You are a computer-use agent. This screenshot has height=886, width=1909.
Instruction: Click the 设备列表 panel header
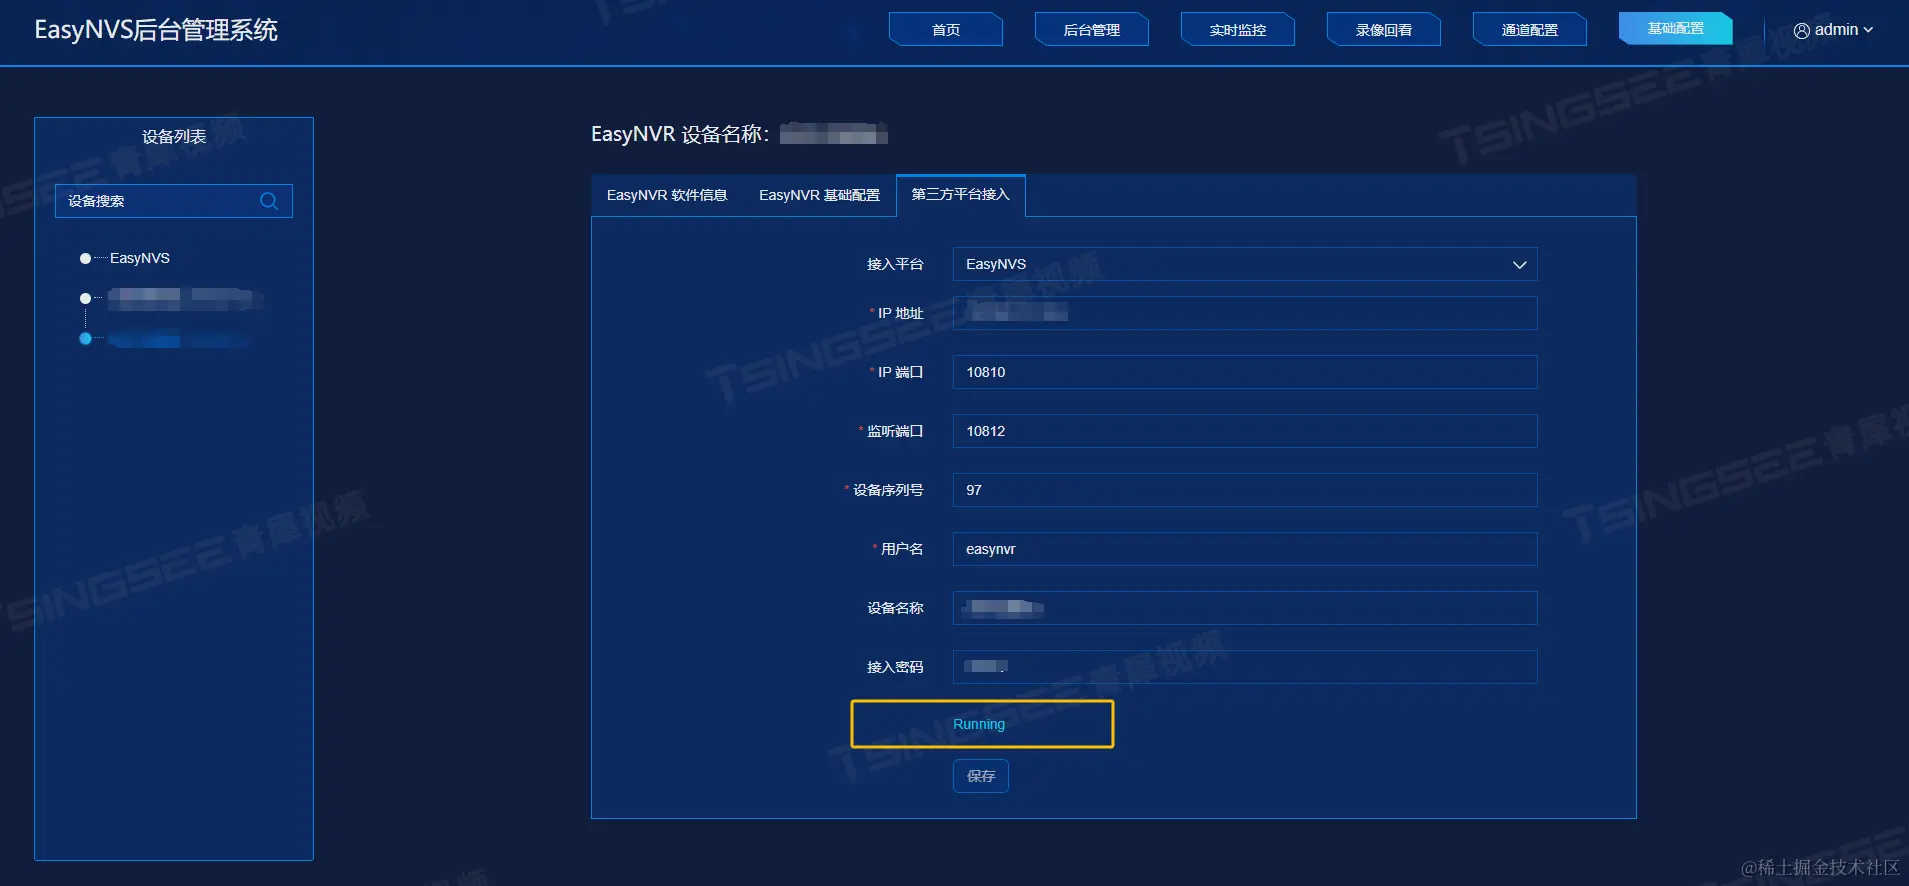coord(174,137)
